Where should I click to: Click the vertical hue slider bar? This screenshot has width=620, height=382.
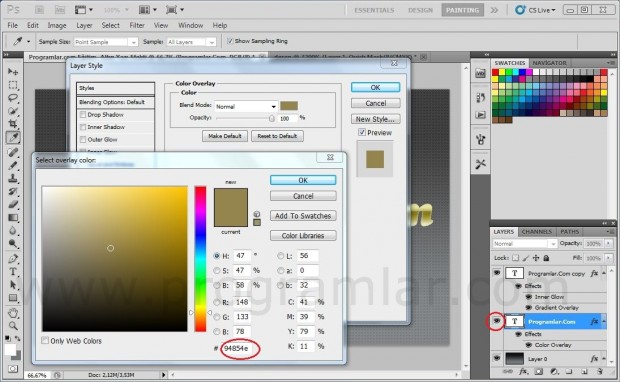200,259
